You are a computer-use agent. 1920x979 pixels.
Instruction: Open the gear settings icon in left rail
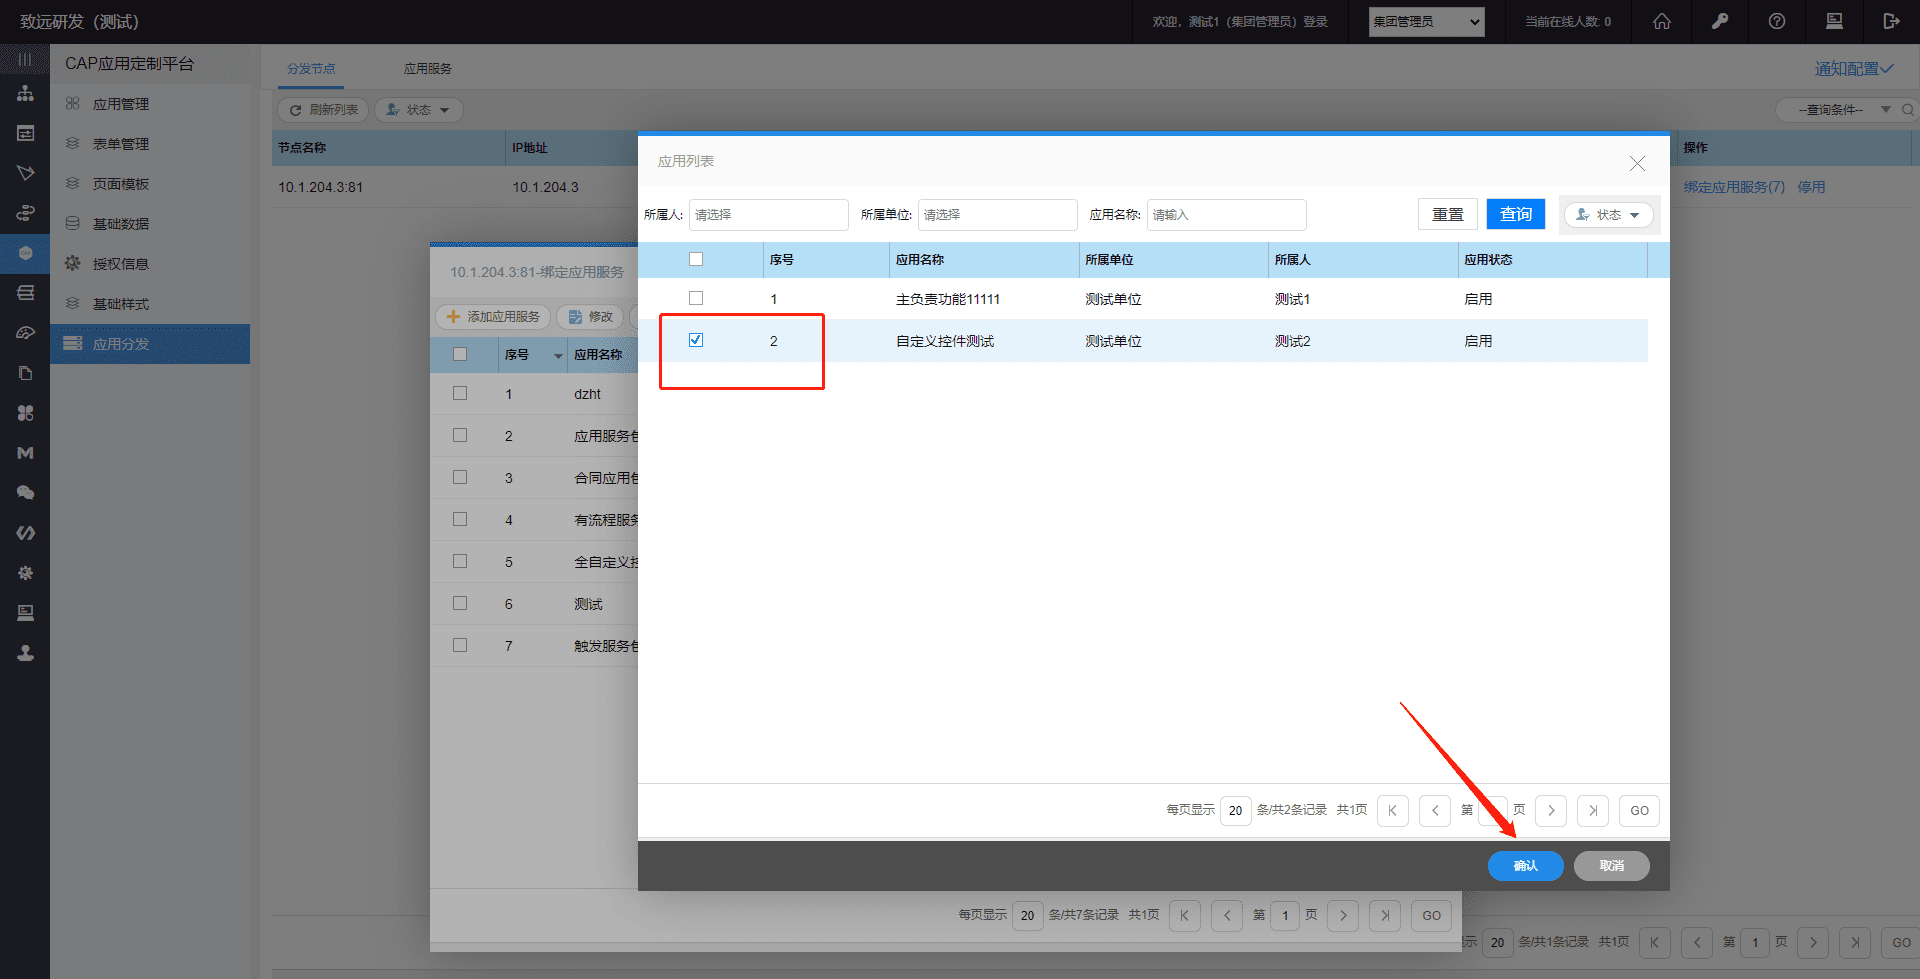[25, 573]
